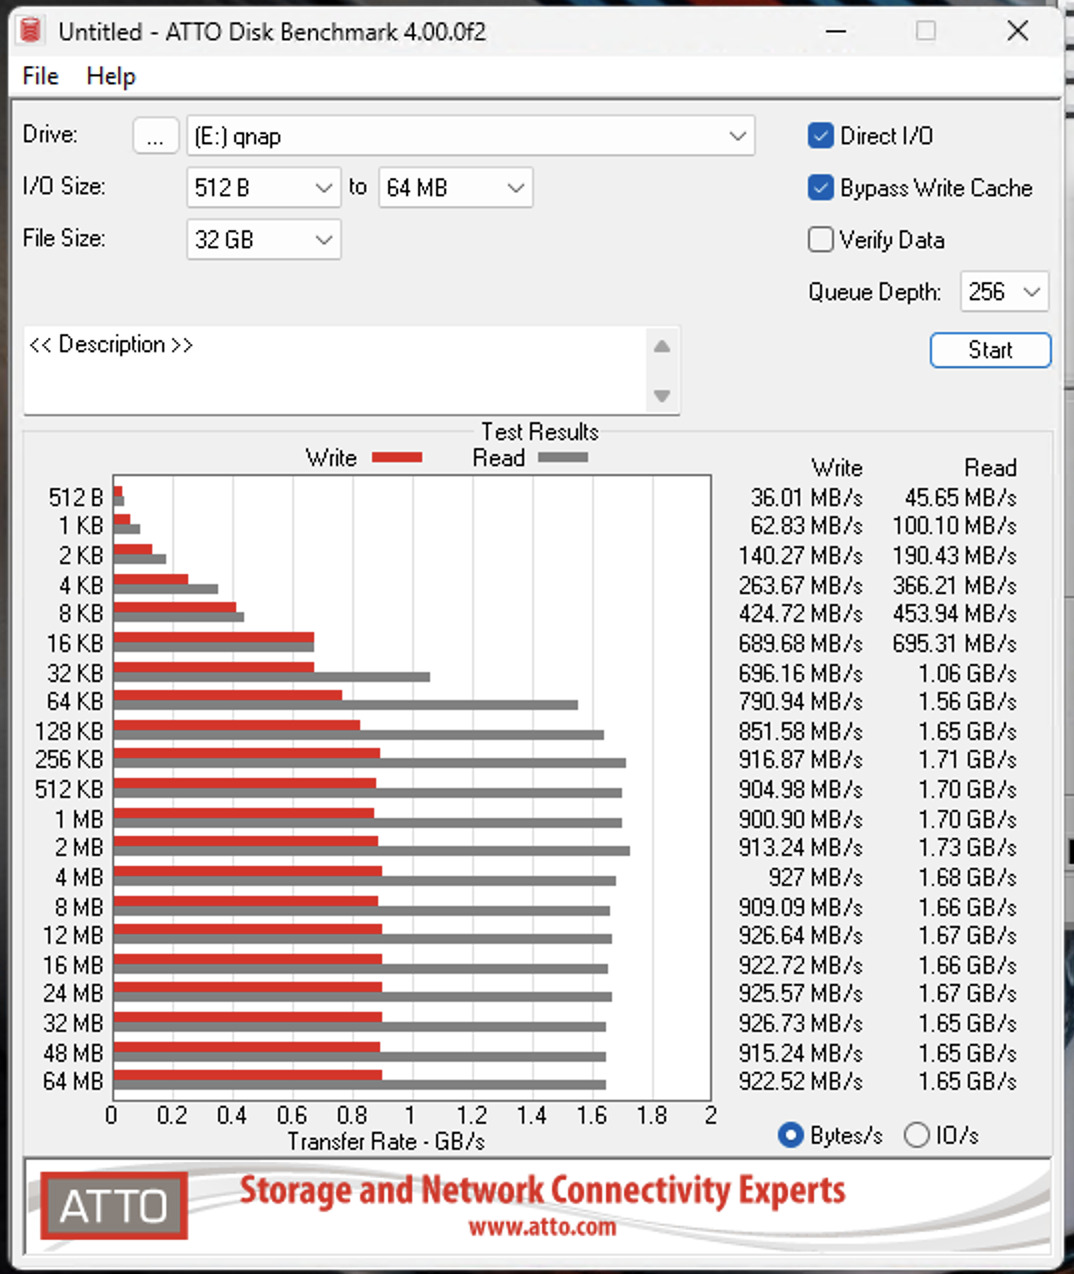The height and width of the screenshot is (1274, 1074).
Task: Close the ATTO Disk Benchmark window
Action: tap(1018, 31)
